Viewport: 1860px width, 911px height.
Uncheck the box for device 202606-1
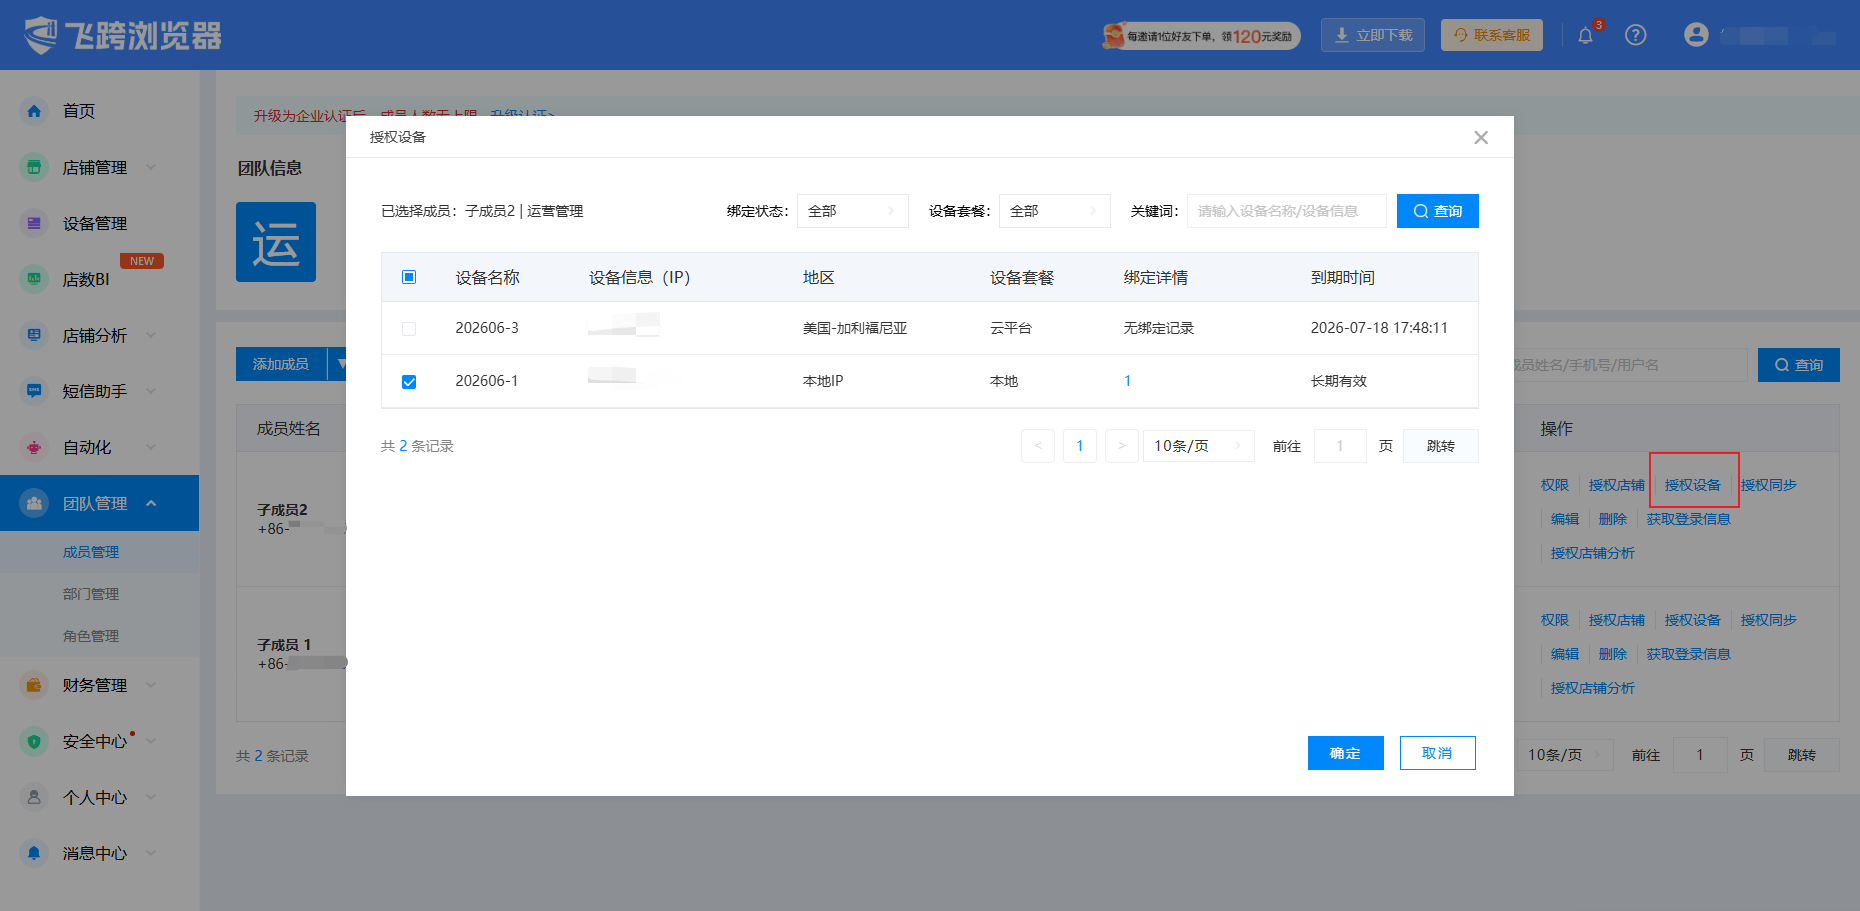tap(409, 381)
